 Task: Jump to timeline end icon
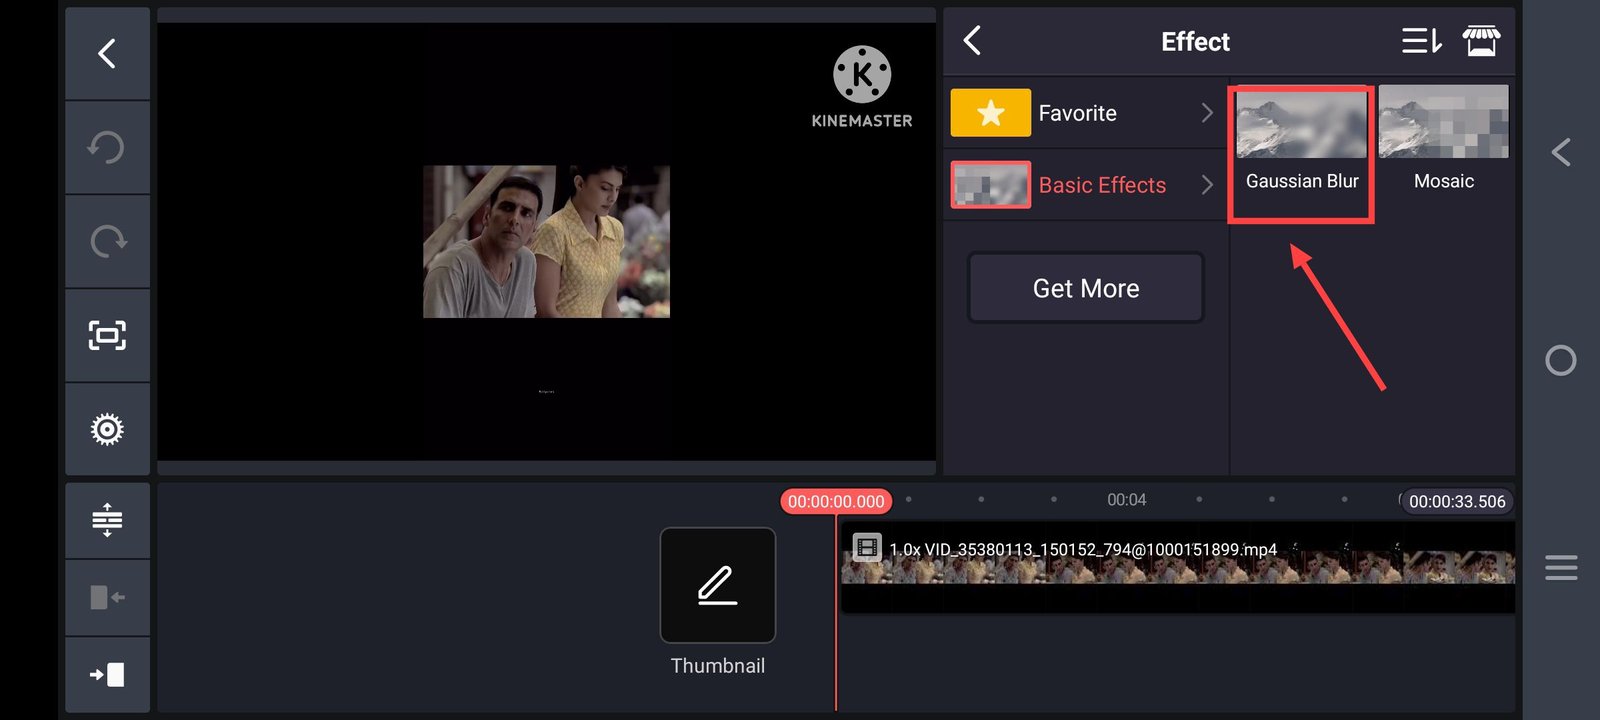coord(107,675)
